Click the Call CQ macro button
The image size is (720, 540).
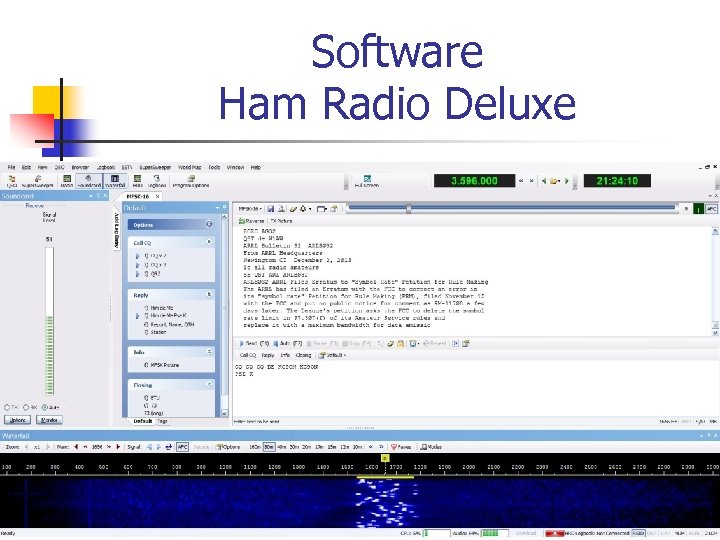[x=248, y=355]
